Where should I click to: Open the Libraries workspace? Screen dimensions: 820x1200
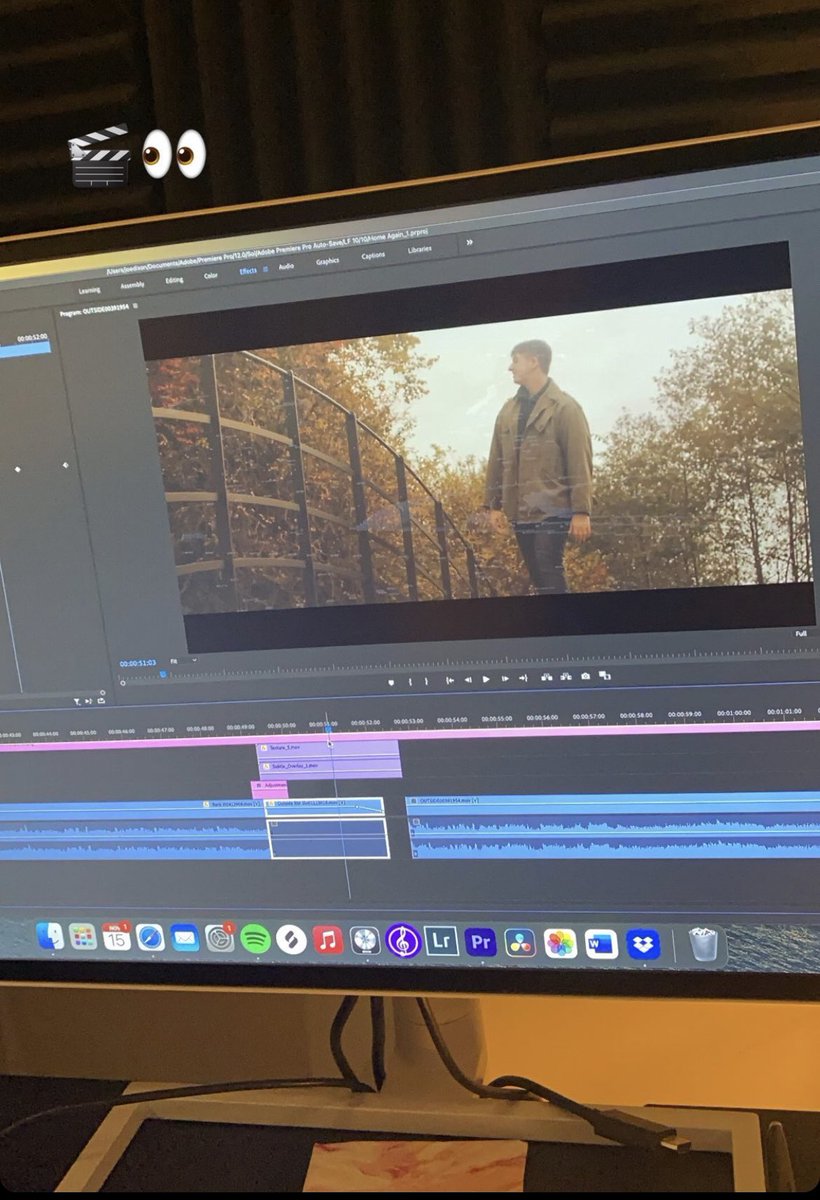click(x=420, y=249)
